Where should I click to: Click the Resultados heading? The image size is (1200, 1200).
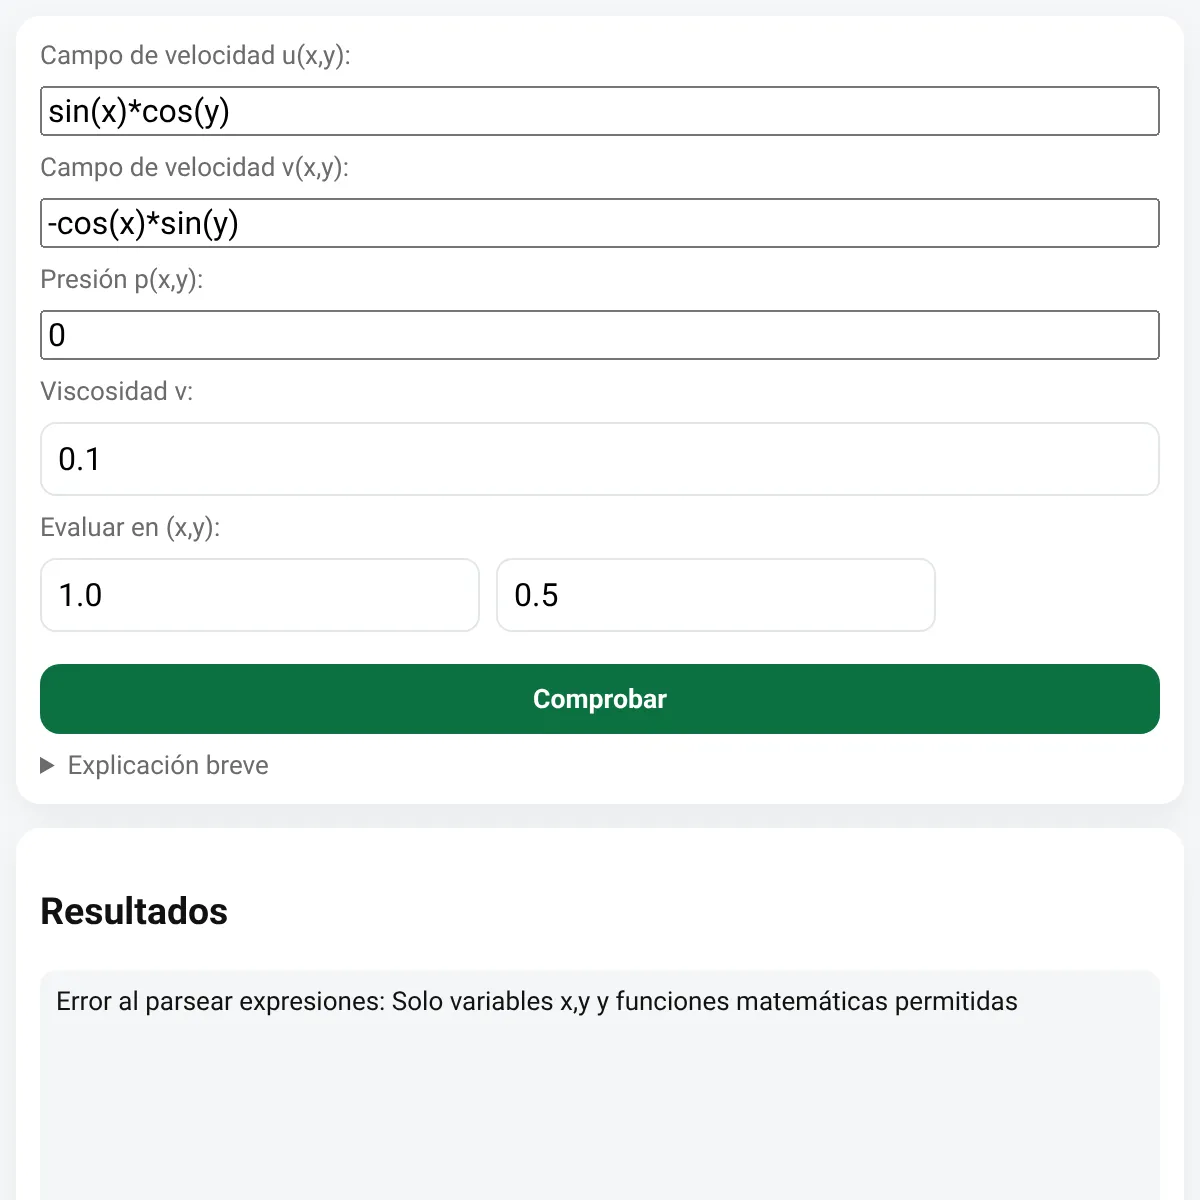pos(134,911)
